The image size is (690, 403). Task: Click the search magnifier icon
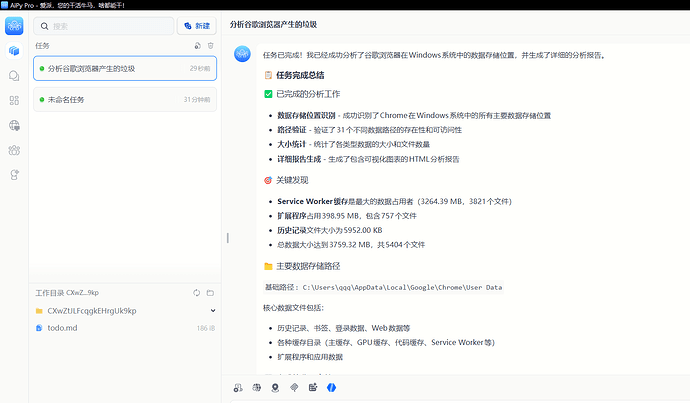(x=44, y=26)
